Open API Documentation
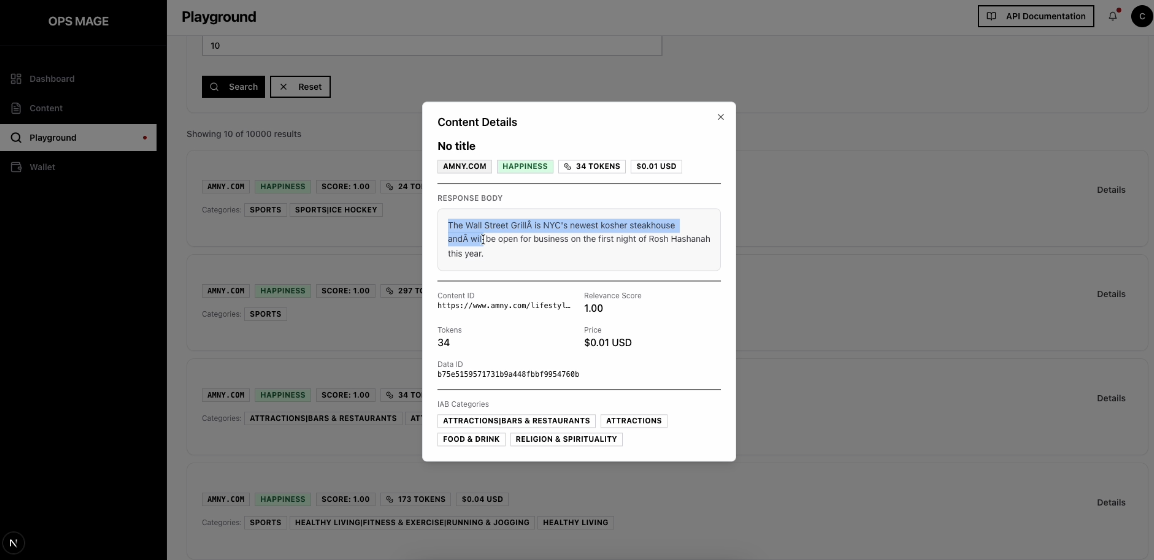1154x560 pixels. click(x=1036, y=16)
